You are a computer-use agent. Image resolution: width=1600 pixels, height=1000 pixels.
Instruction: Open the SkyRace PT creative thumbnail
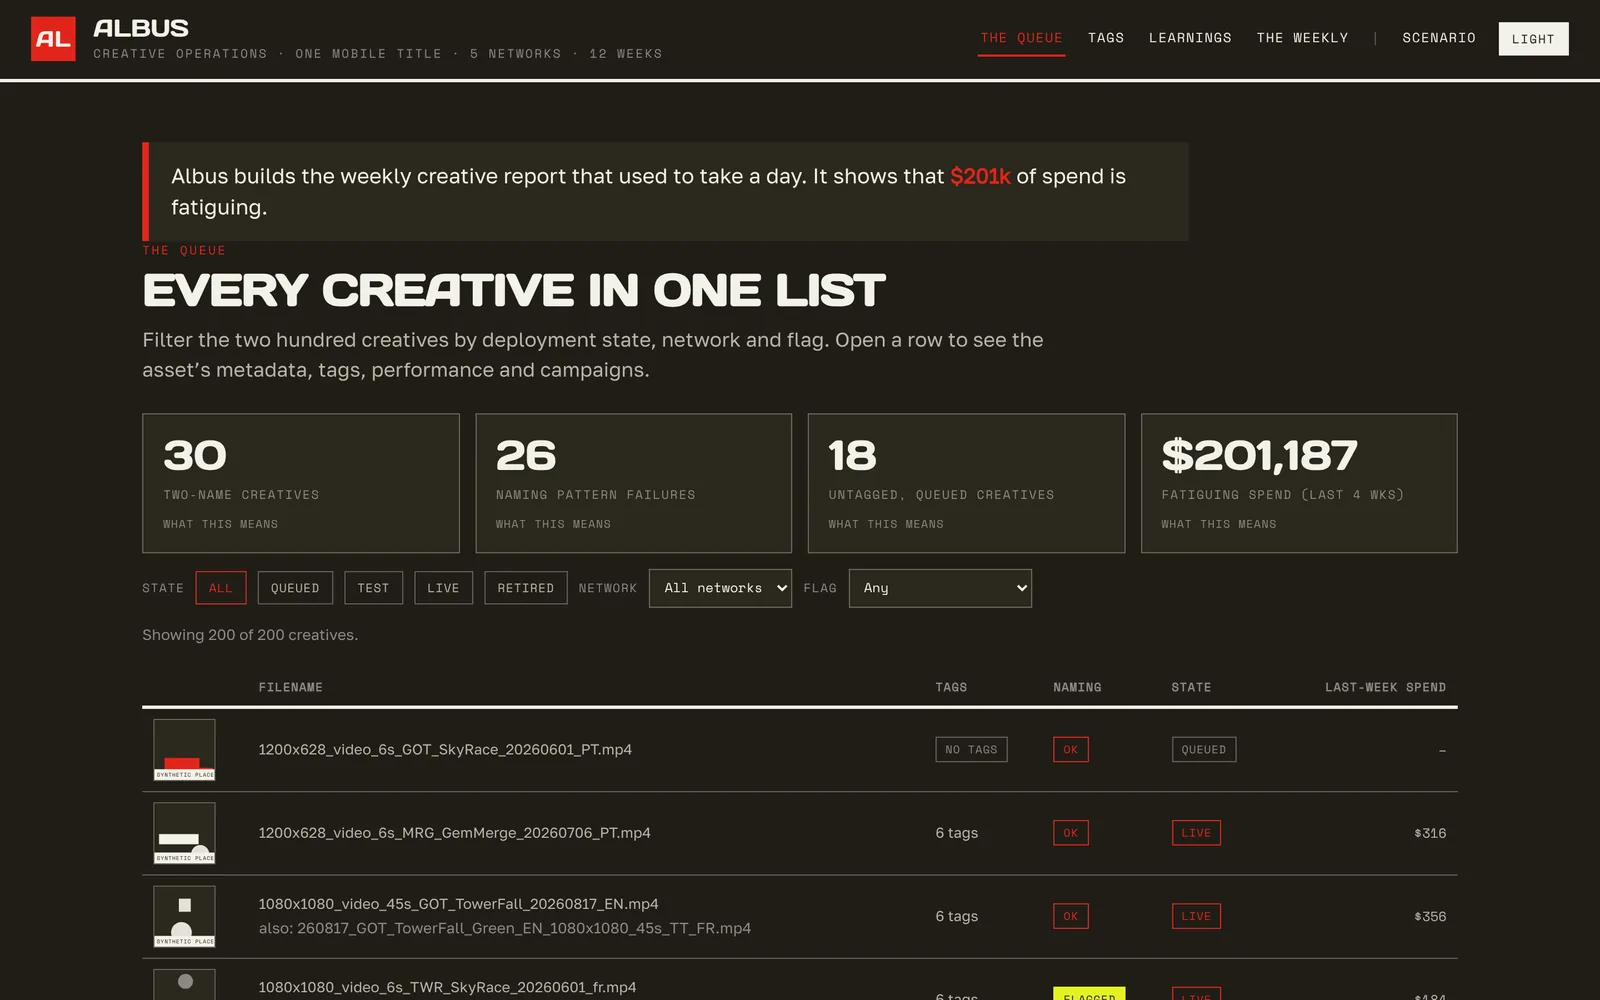tap(184, 750)
